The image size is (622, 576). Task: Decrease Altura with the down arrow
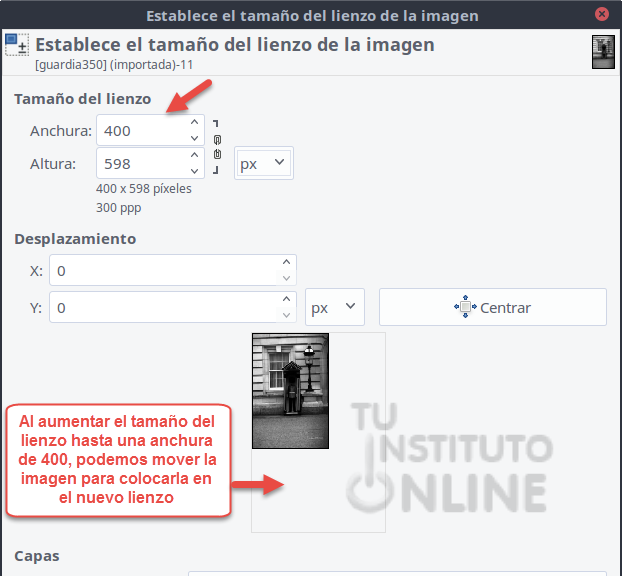click(x=194, y=171)
